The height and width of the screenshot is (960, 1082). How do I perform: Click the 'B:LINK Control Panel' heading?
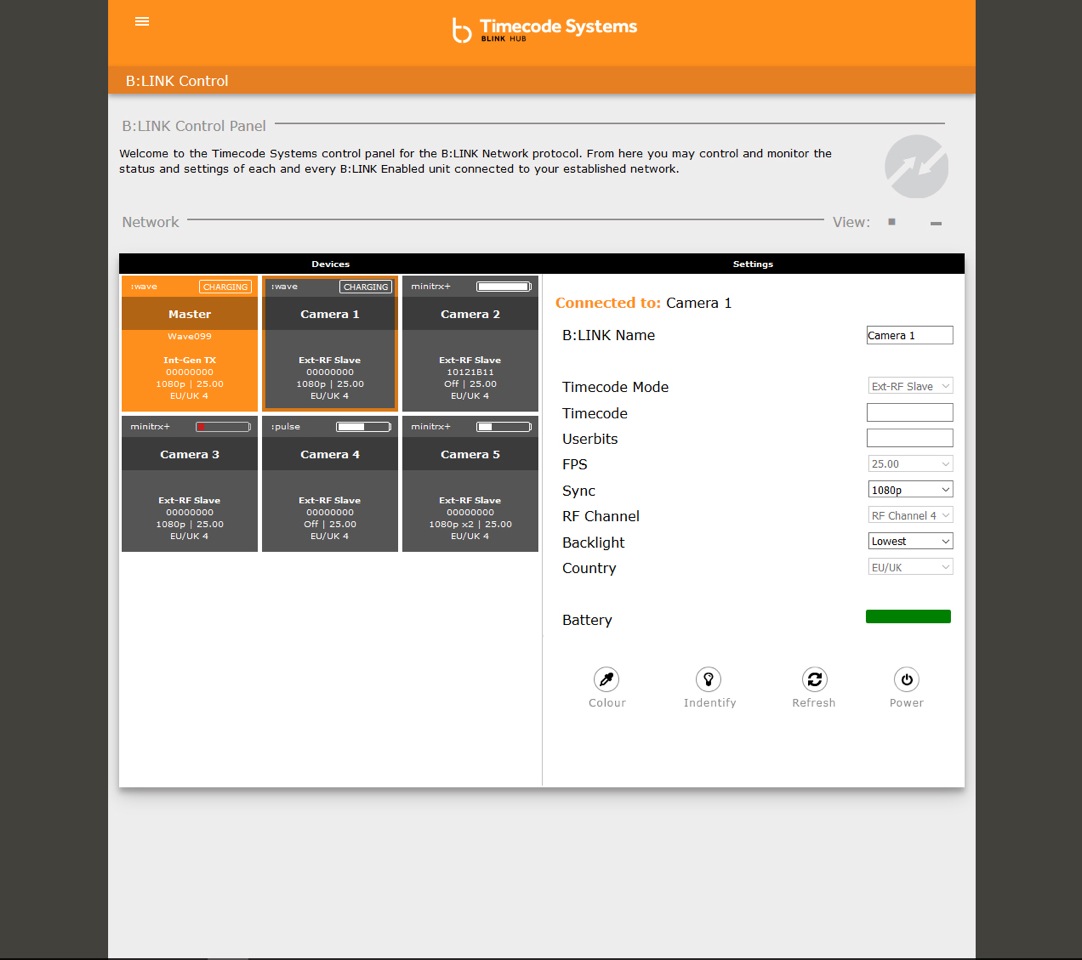point(194,126)
